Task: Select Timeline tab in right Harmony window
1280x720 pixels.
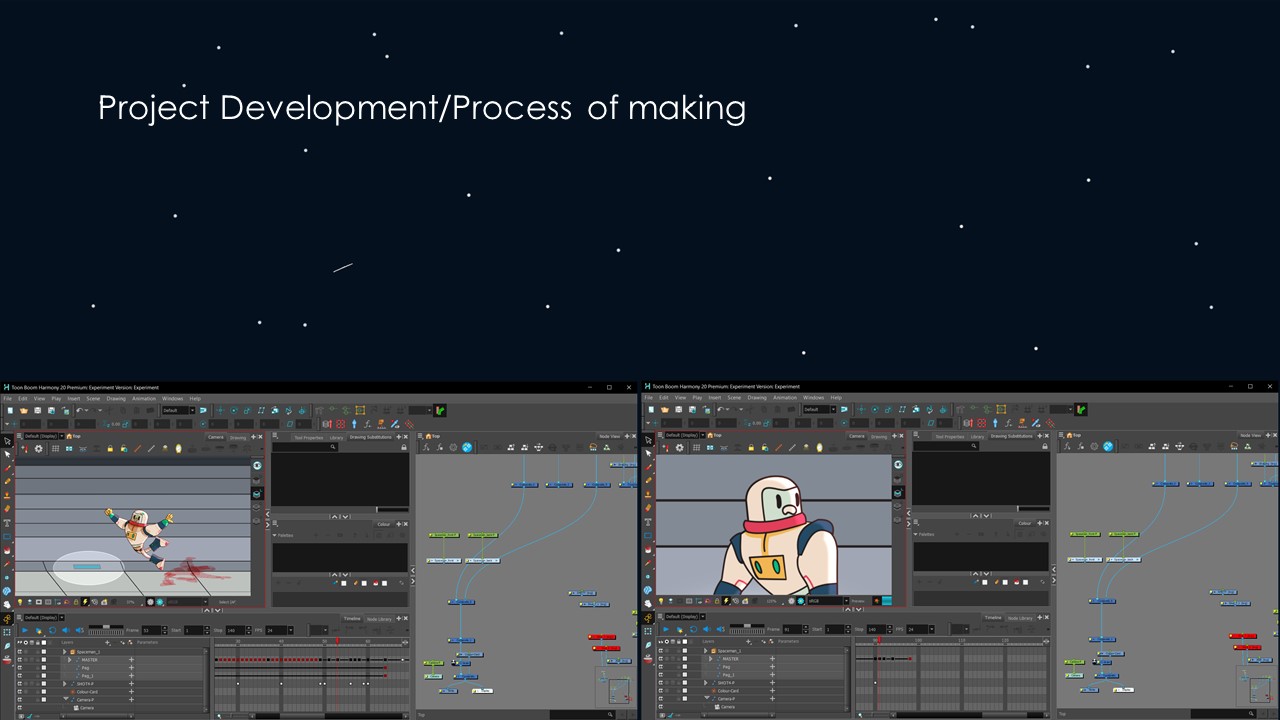Action: pyautogui.click(x=992, y=618)
